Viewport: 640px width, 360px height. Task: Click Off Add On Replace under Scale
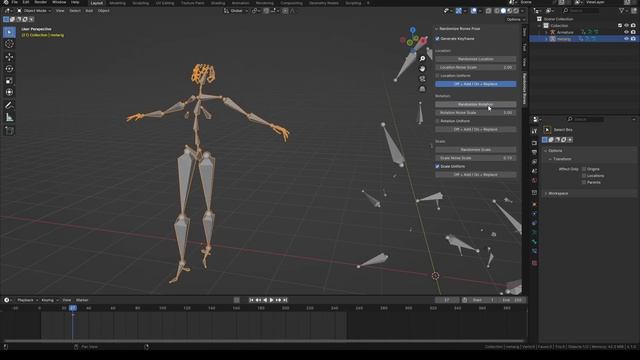tap(476, 175)
